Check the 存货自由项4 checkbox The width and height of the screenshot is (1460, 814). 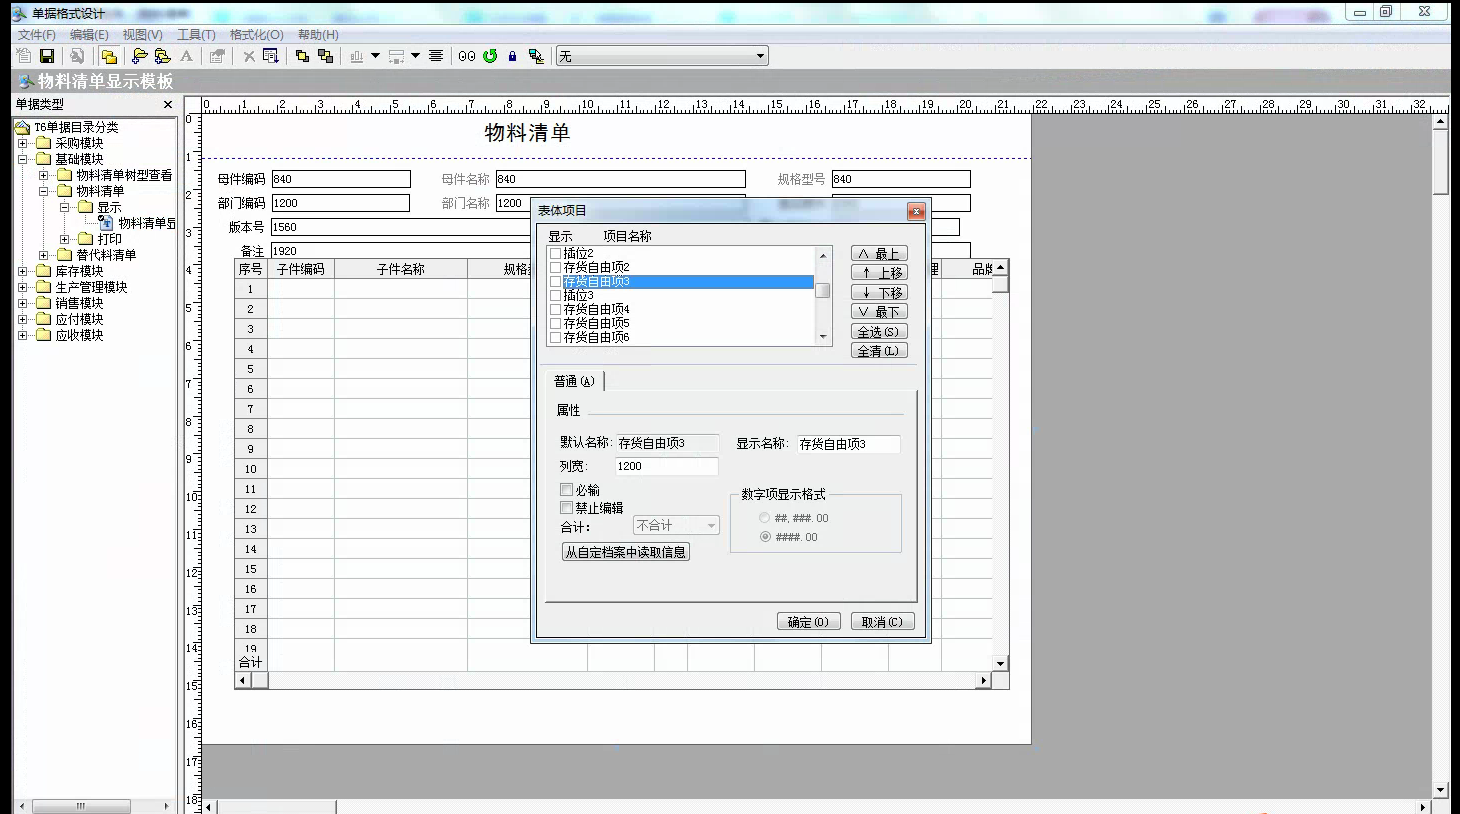(556, 310)
